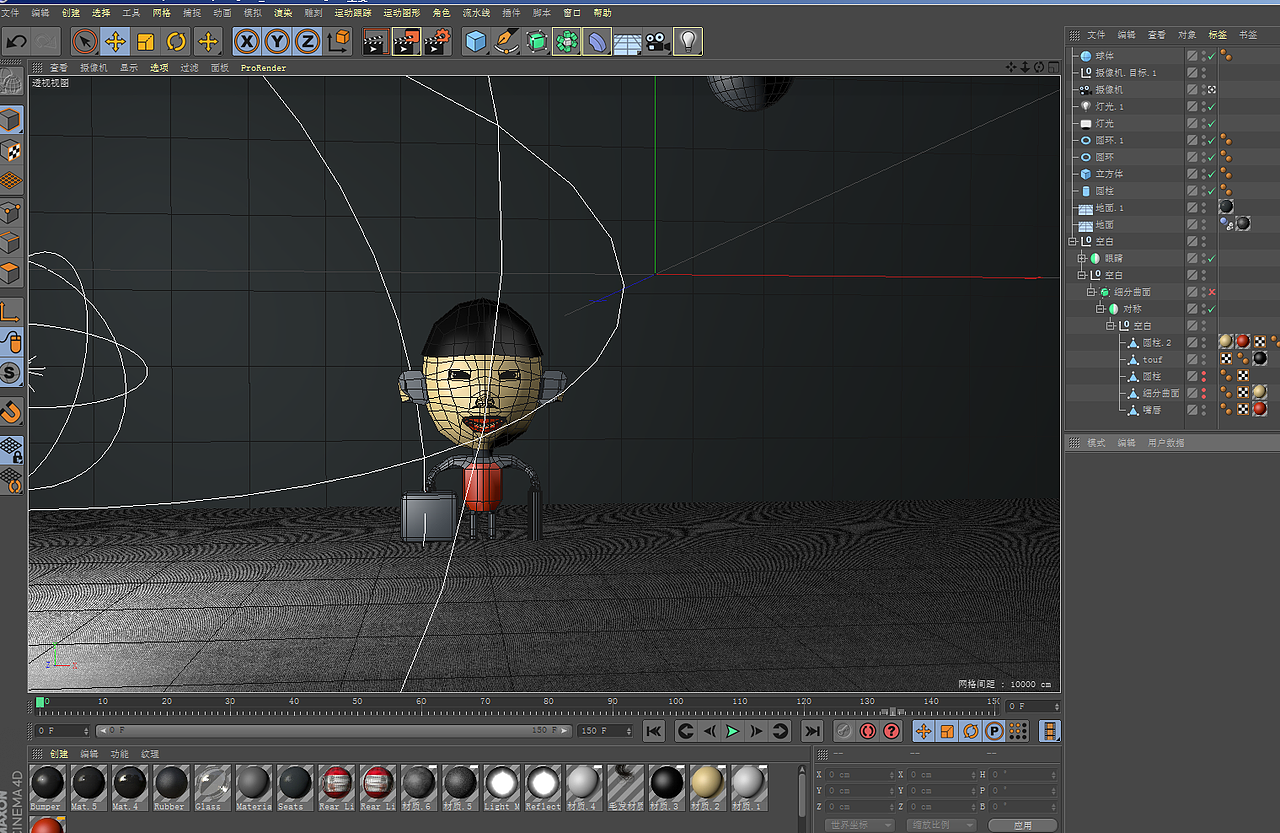
Task: Click the Undo arrow icon
Action: (16, 41)
